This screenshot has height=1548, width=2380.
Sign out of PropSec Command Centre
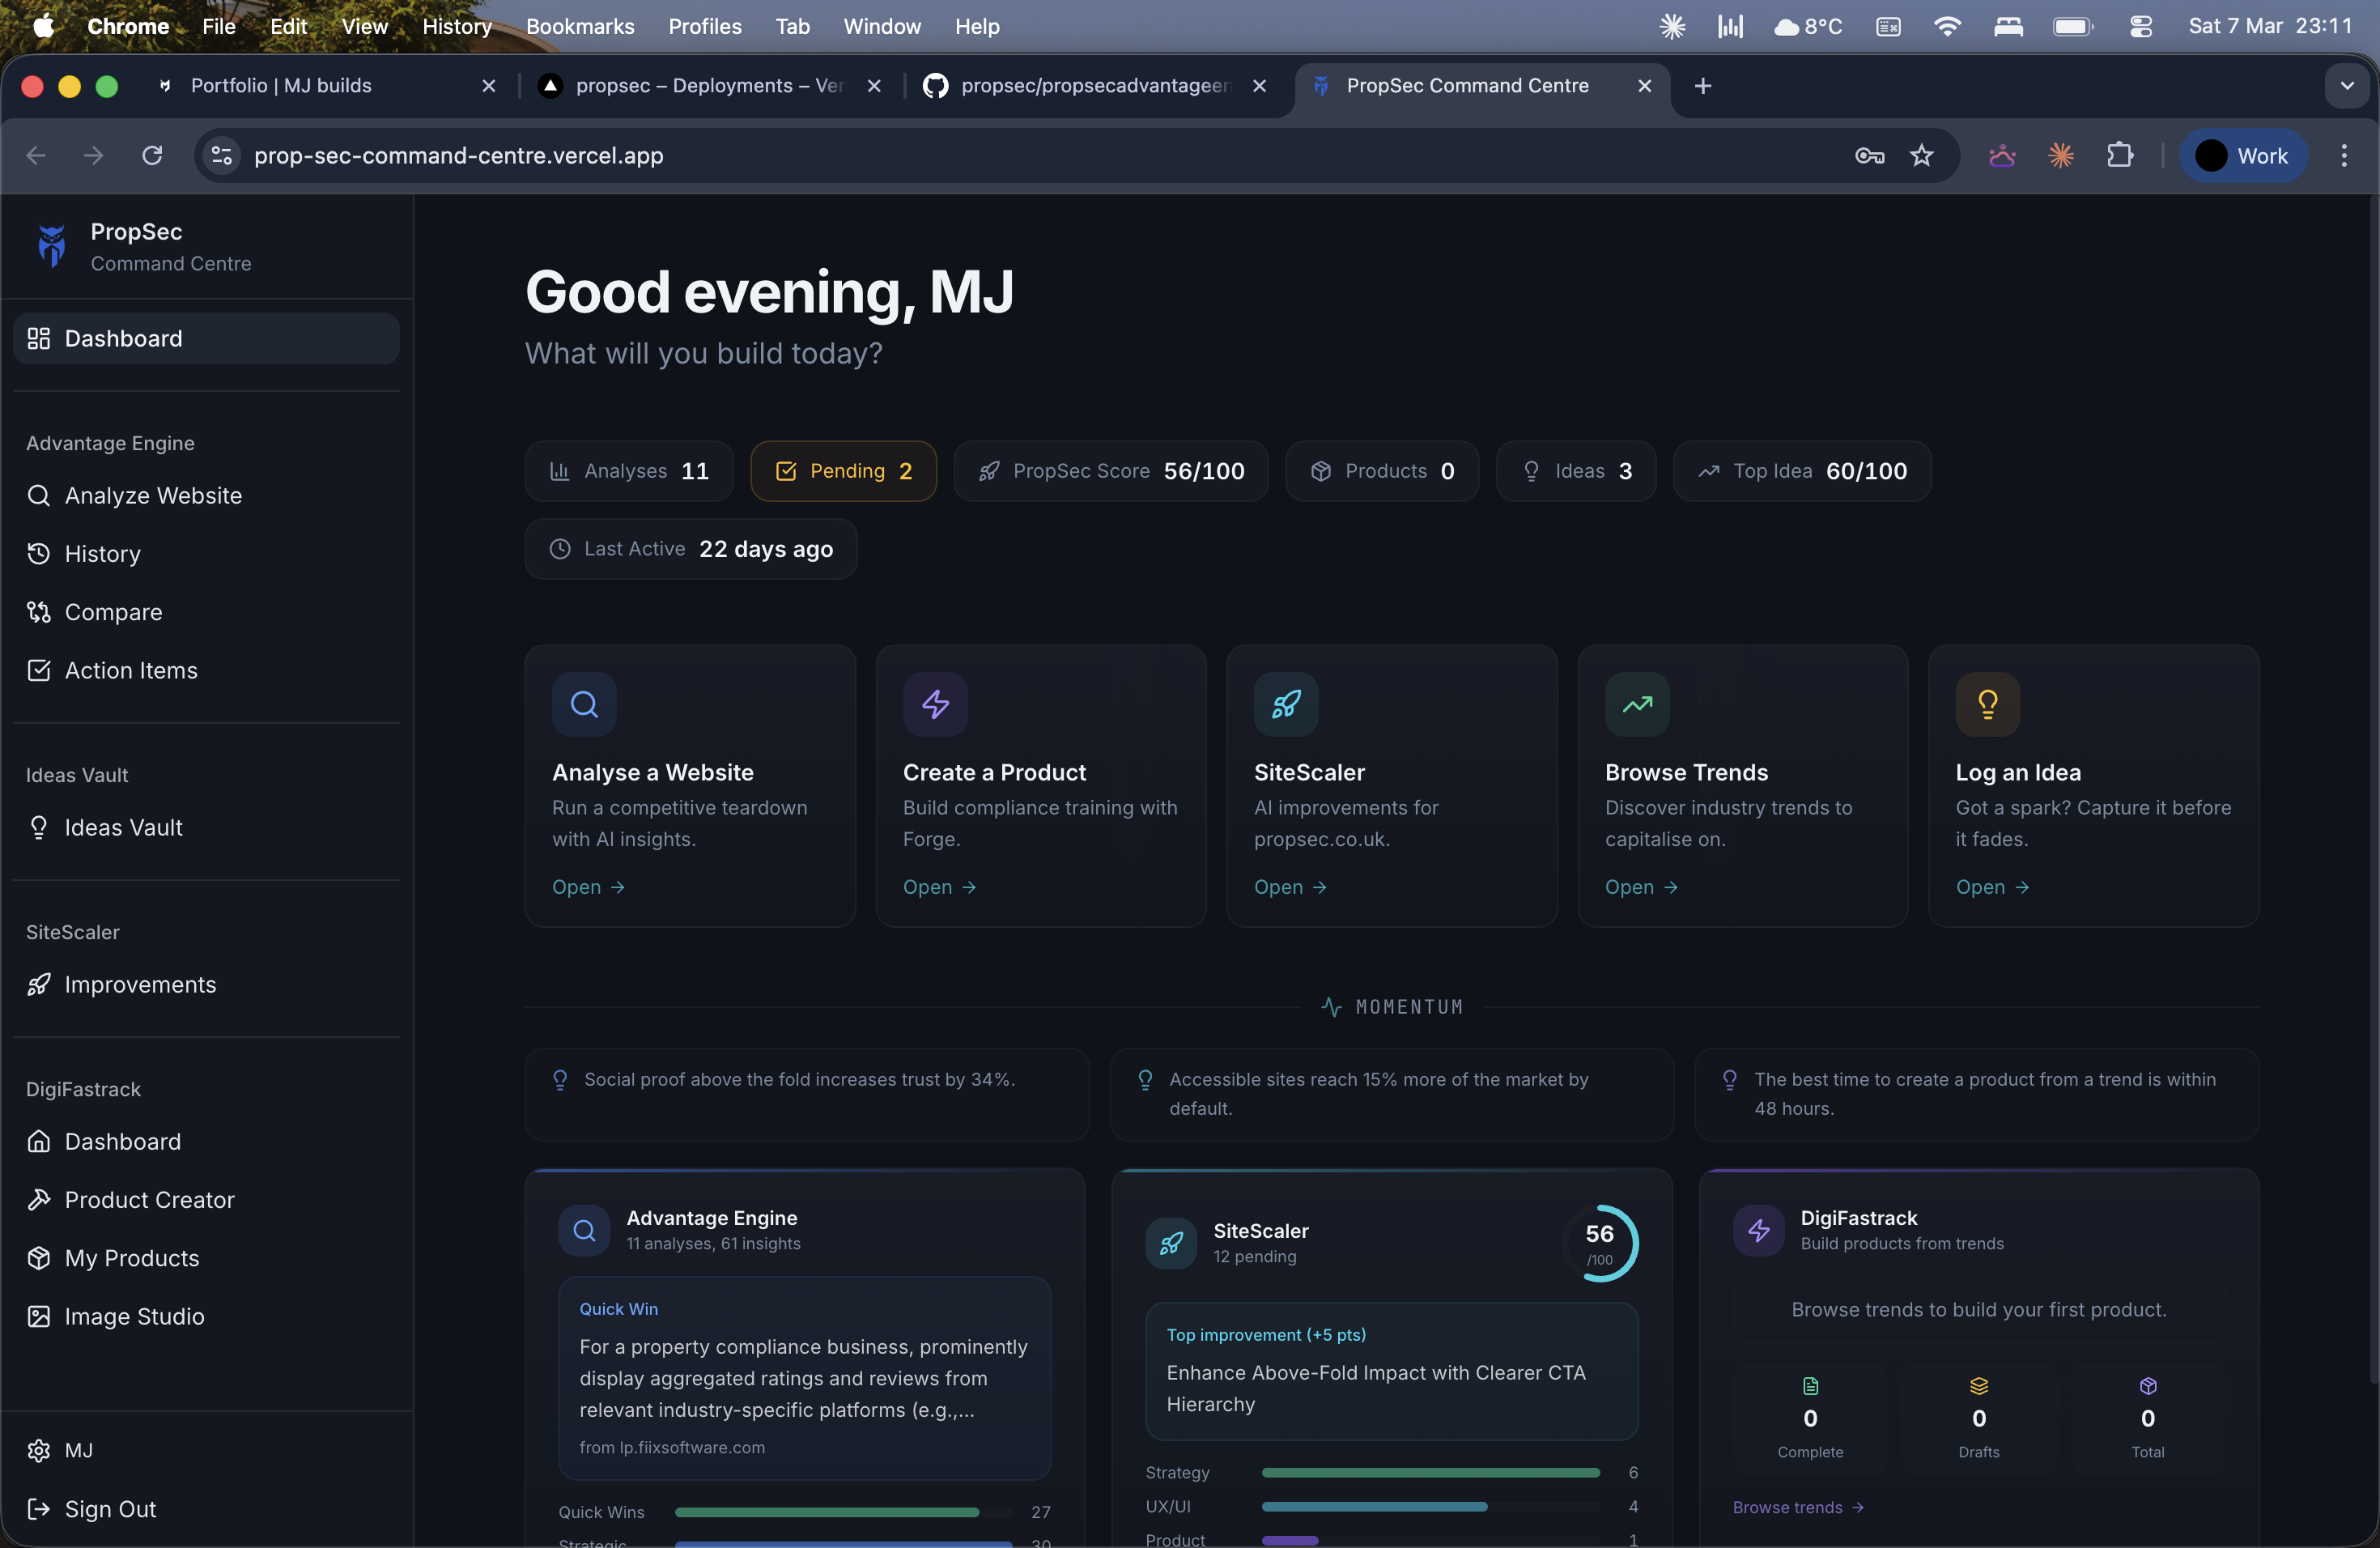206,1509
